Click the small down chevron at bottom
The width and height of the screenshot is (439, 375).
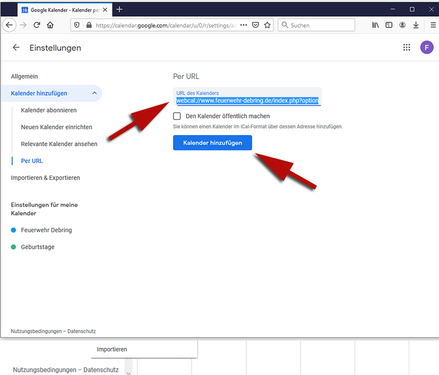pos(128,373)
